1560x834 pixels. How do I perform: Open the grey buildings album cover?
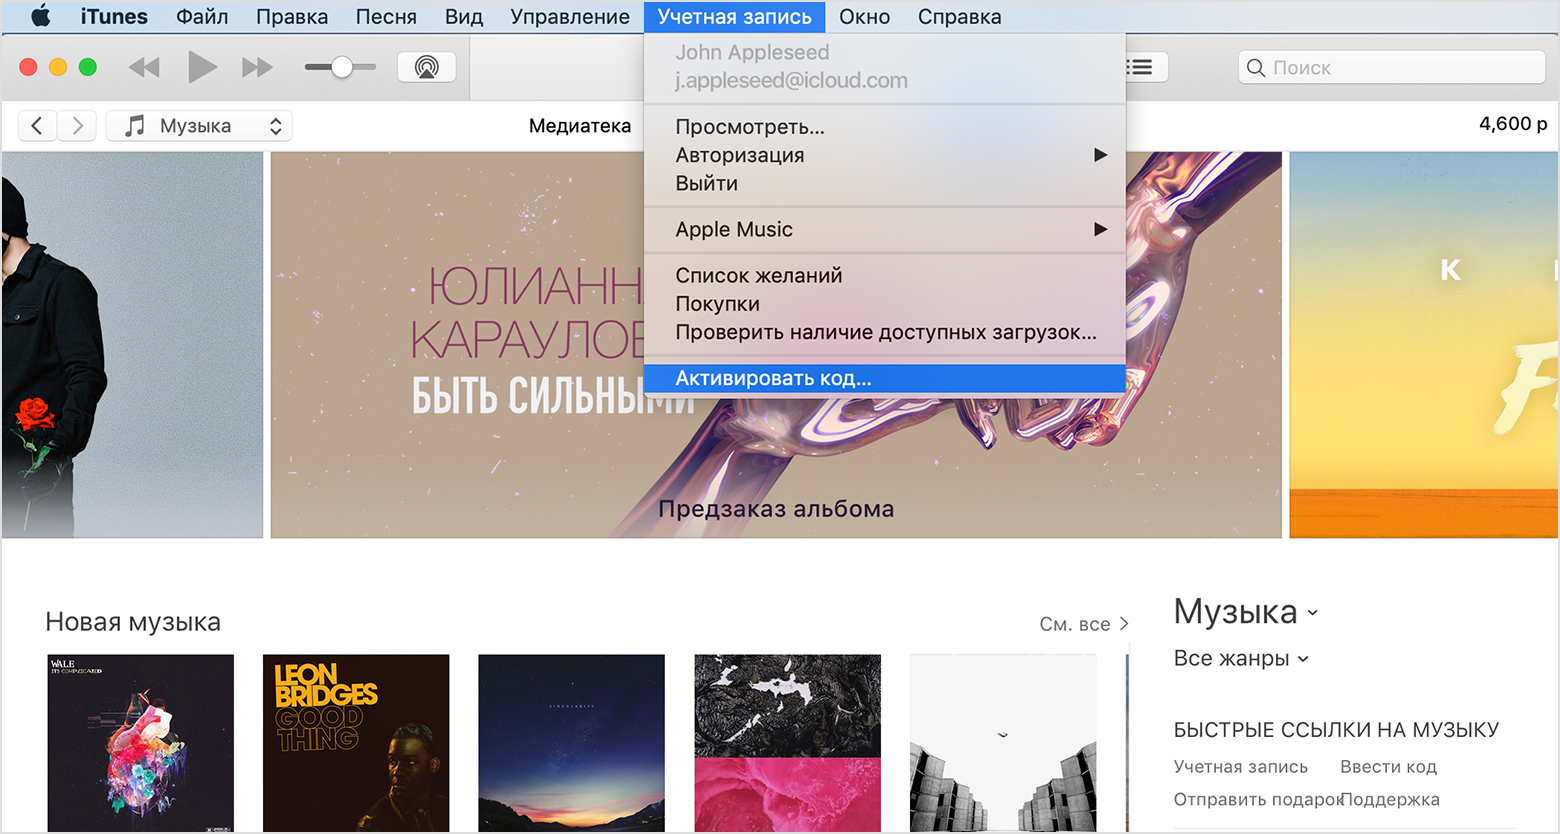click(x=1004, y=743)
